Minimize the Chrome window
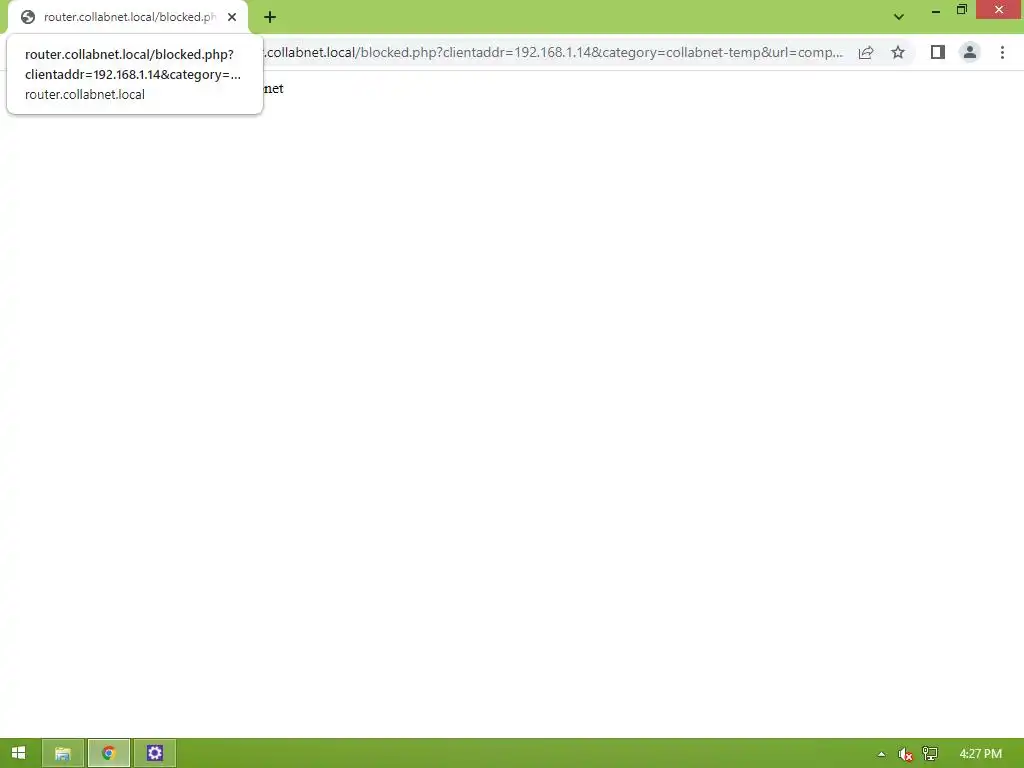Viewport: 1024px width, 768px height. [x=936, y=10]
